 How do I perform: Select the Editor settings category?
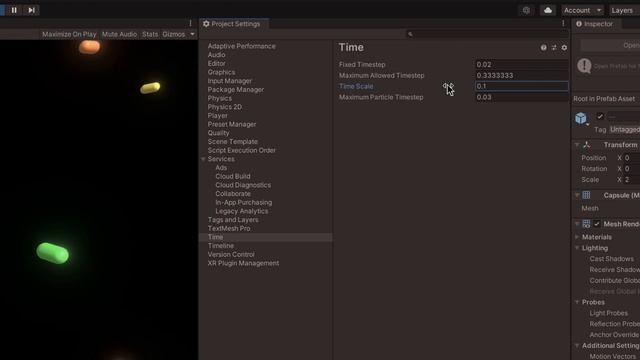pyautogui.click(x=216, y=64)
